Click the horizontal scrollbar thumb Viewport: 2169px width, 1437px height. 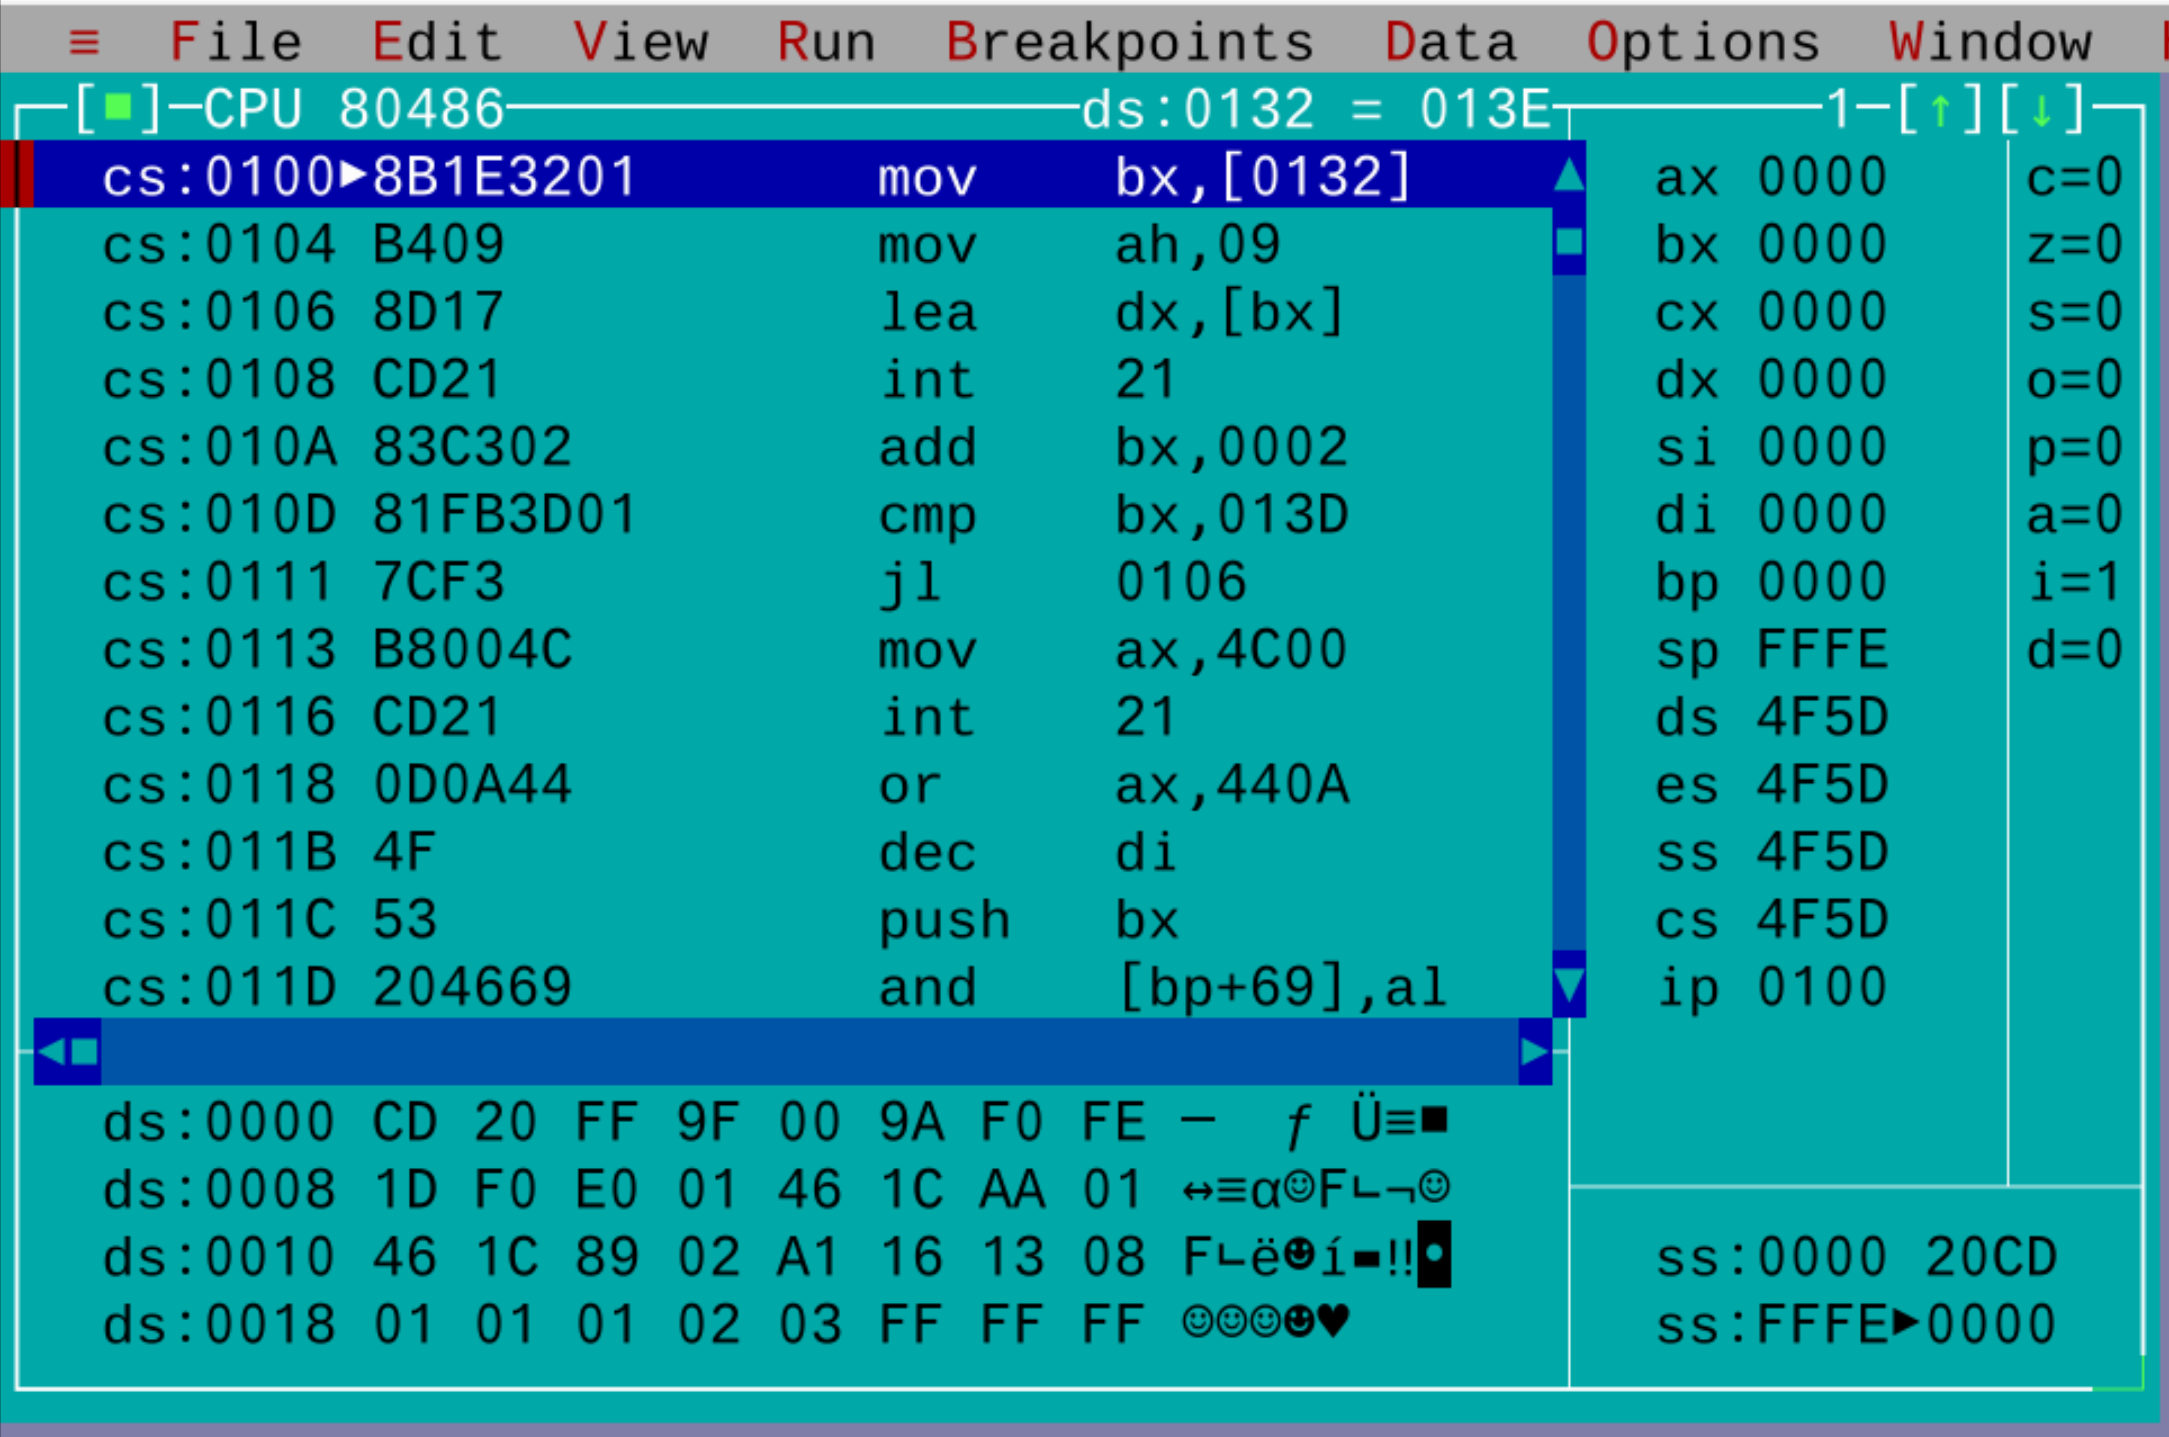point(84,1051)
